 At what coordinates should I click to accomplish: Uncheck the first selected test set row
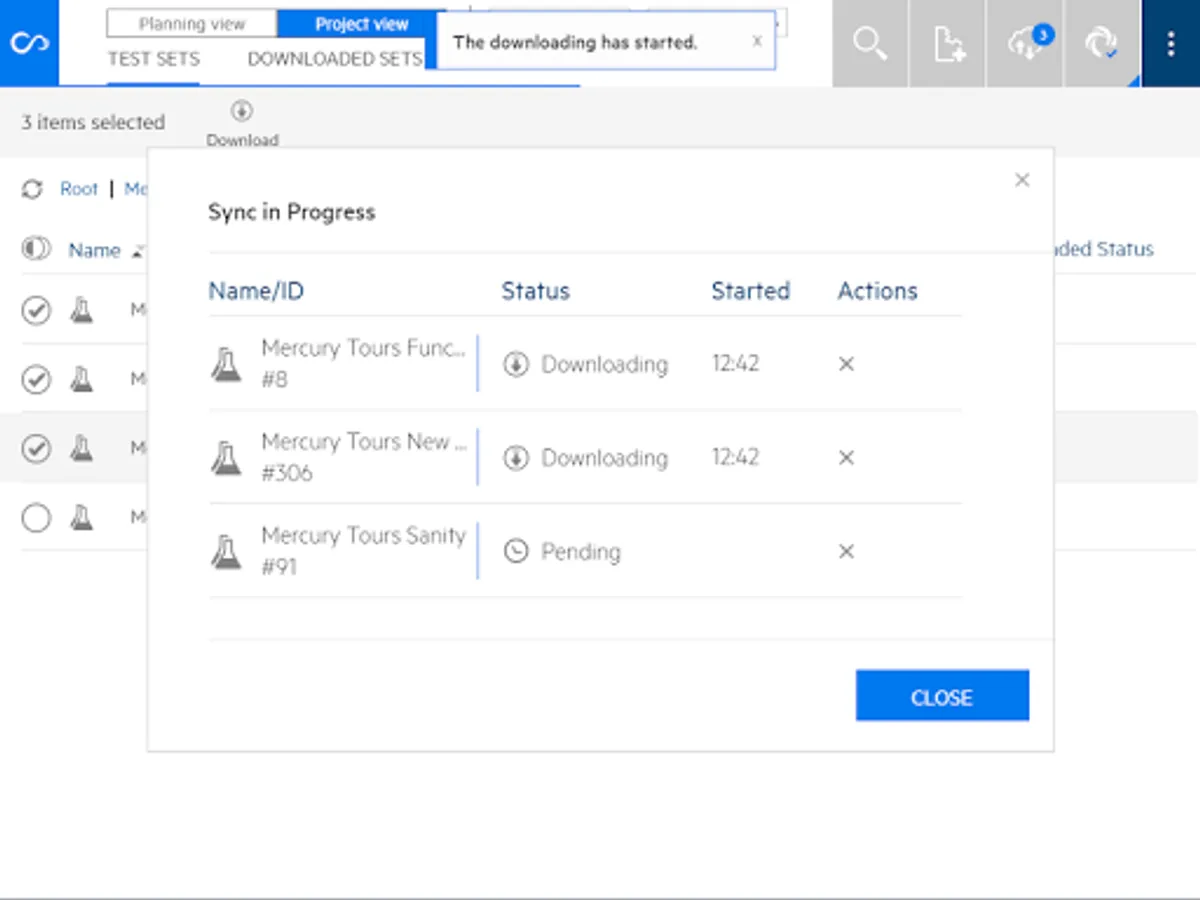[x=36, y=311]
